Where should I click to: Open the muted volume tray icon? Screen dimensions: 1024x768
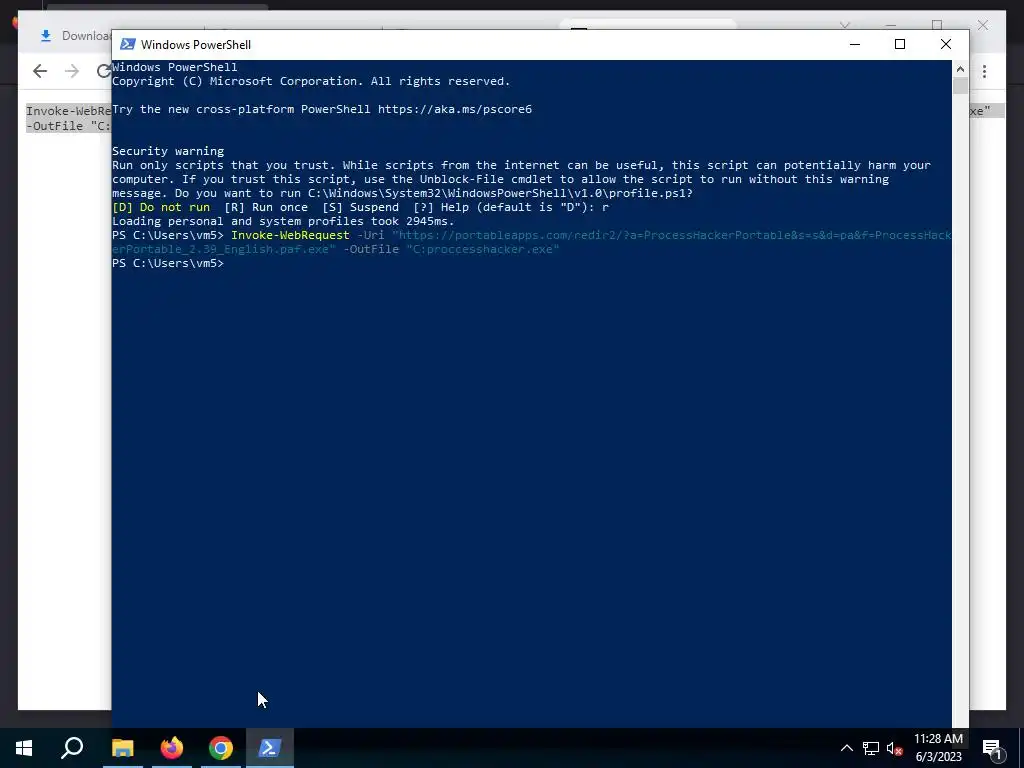[895, 748]
